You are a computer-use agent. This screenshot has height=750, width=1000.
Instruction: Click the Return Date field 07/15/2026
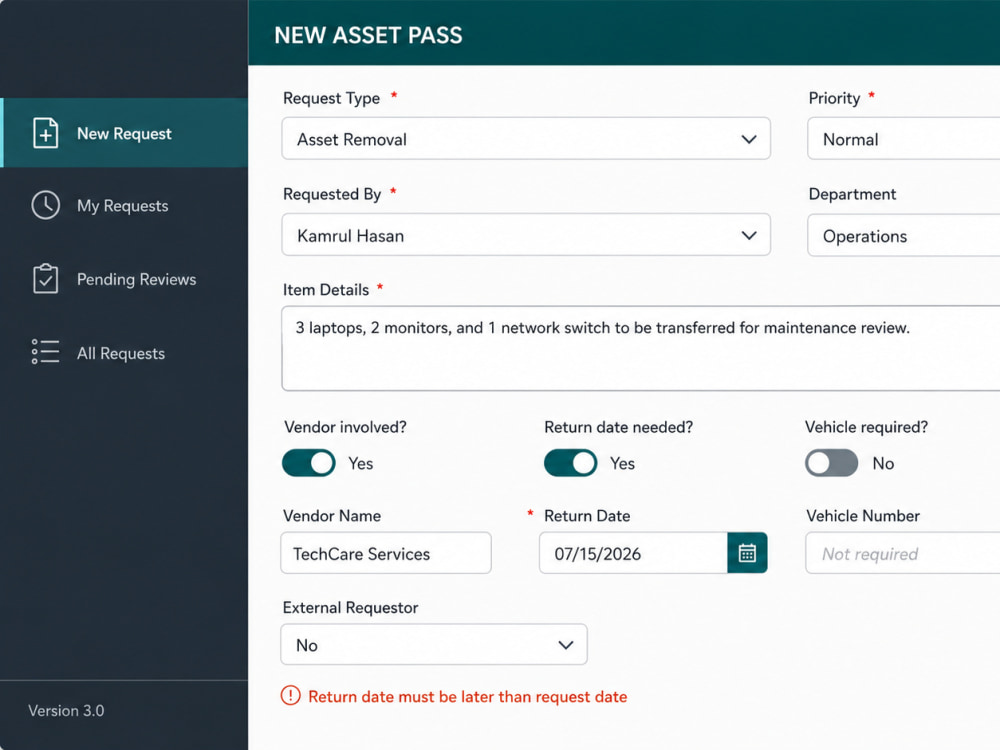633,553
